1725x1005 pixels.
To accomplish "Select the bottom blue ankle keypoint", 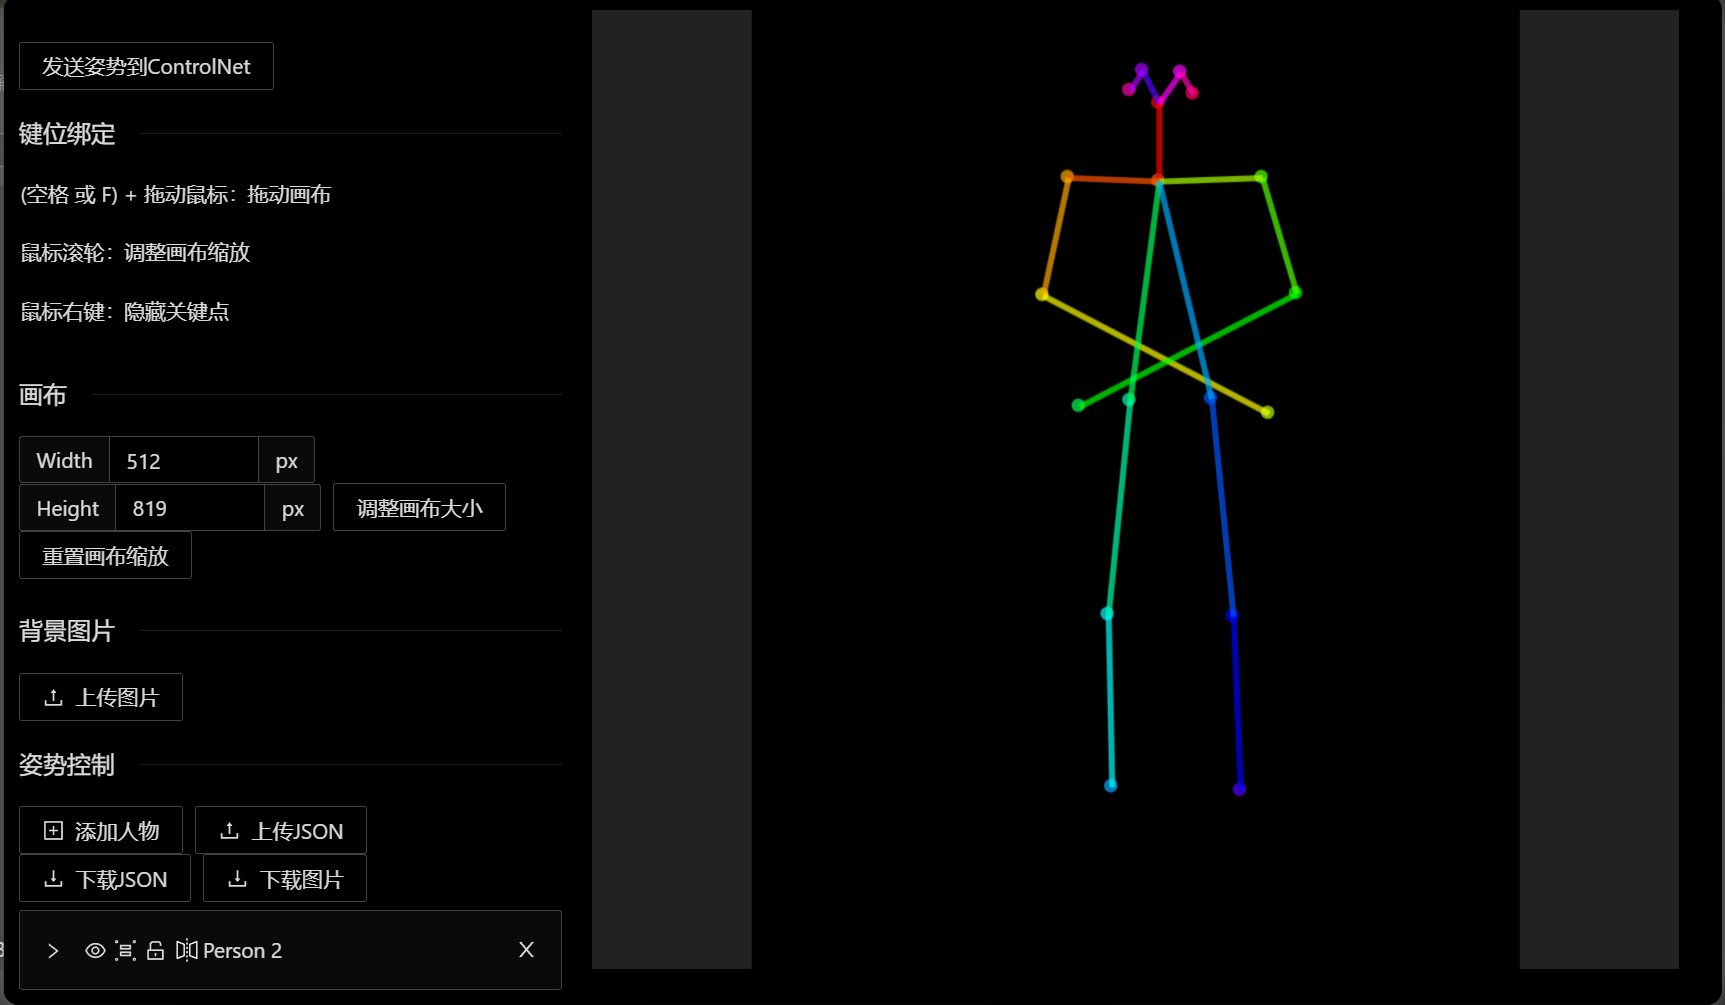I will (1239, 790).
